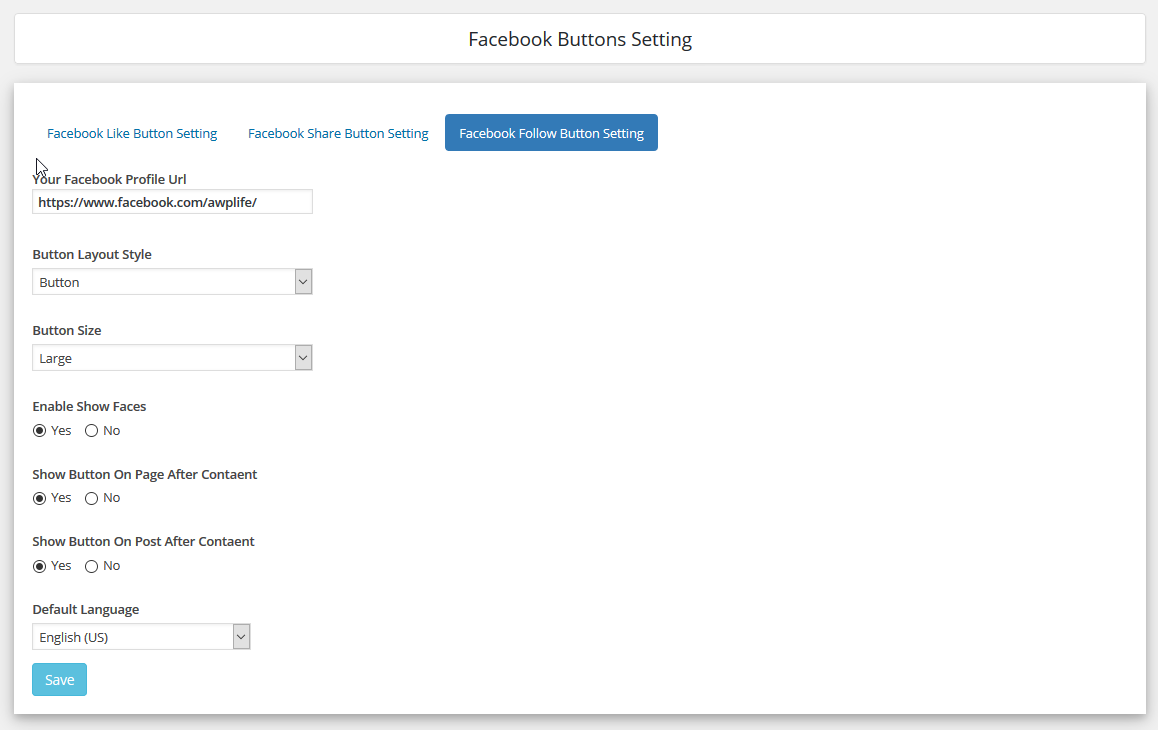Set Yes for Show Button On Post

40,567
